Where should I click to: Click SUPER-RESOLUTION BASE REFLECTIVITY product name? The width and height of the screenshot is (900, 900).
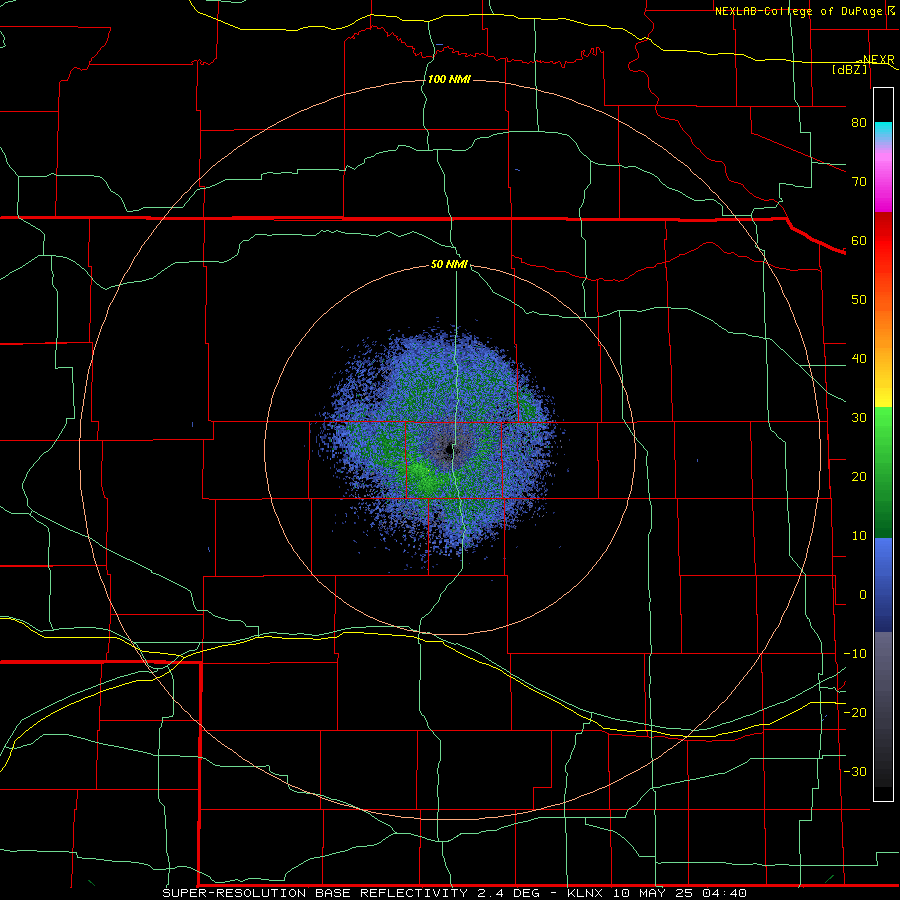coord(314,893)
